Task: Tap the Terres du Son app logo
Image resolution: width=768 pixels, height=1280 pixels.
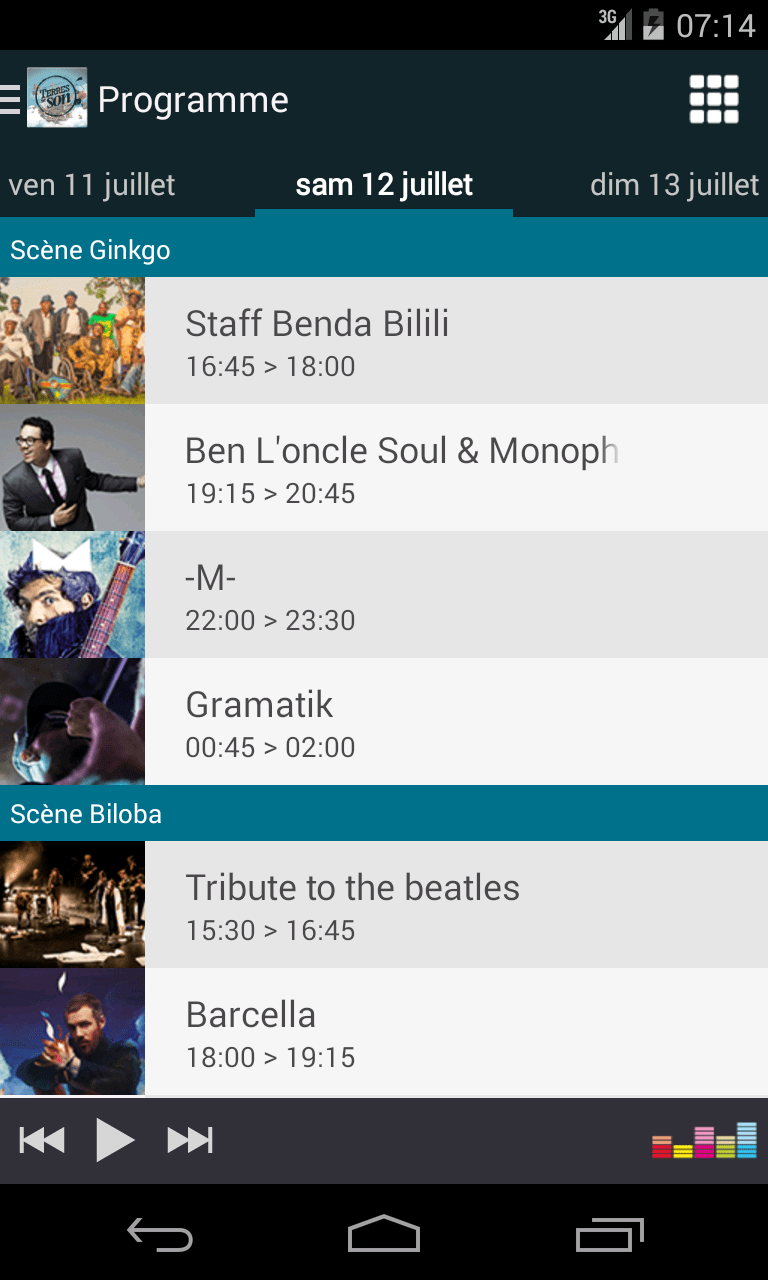Action: pos(57,98)
